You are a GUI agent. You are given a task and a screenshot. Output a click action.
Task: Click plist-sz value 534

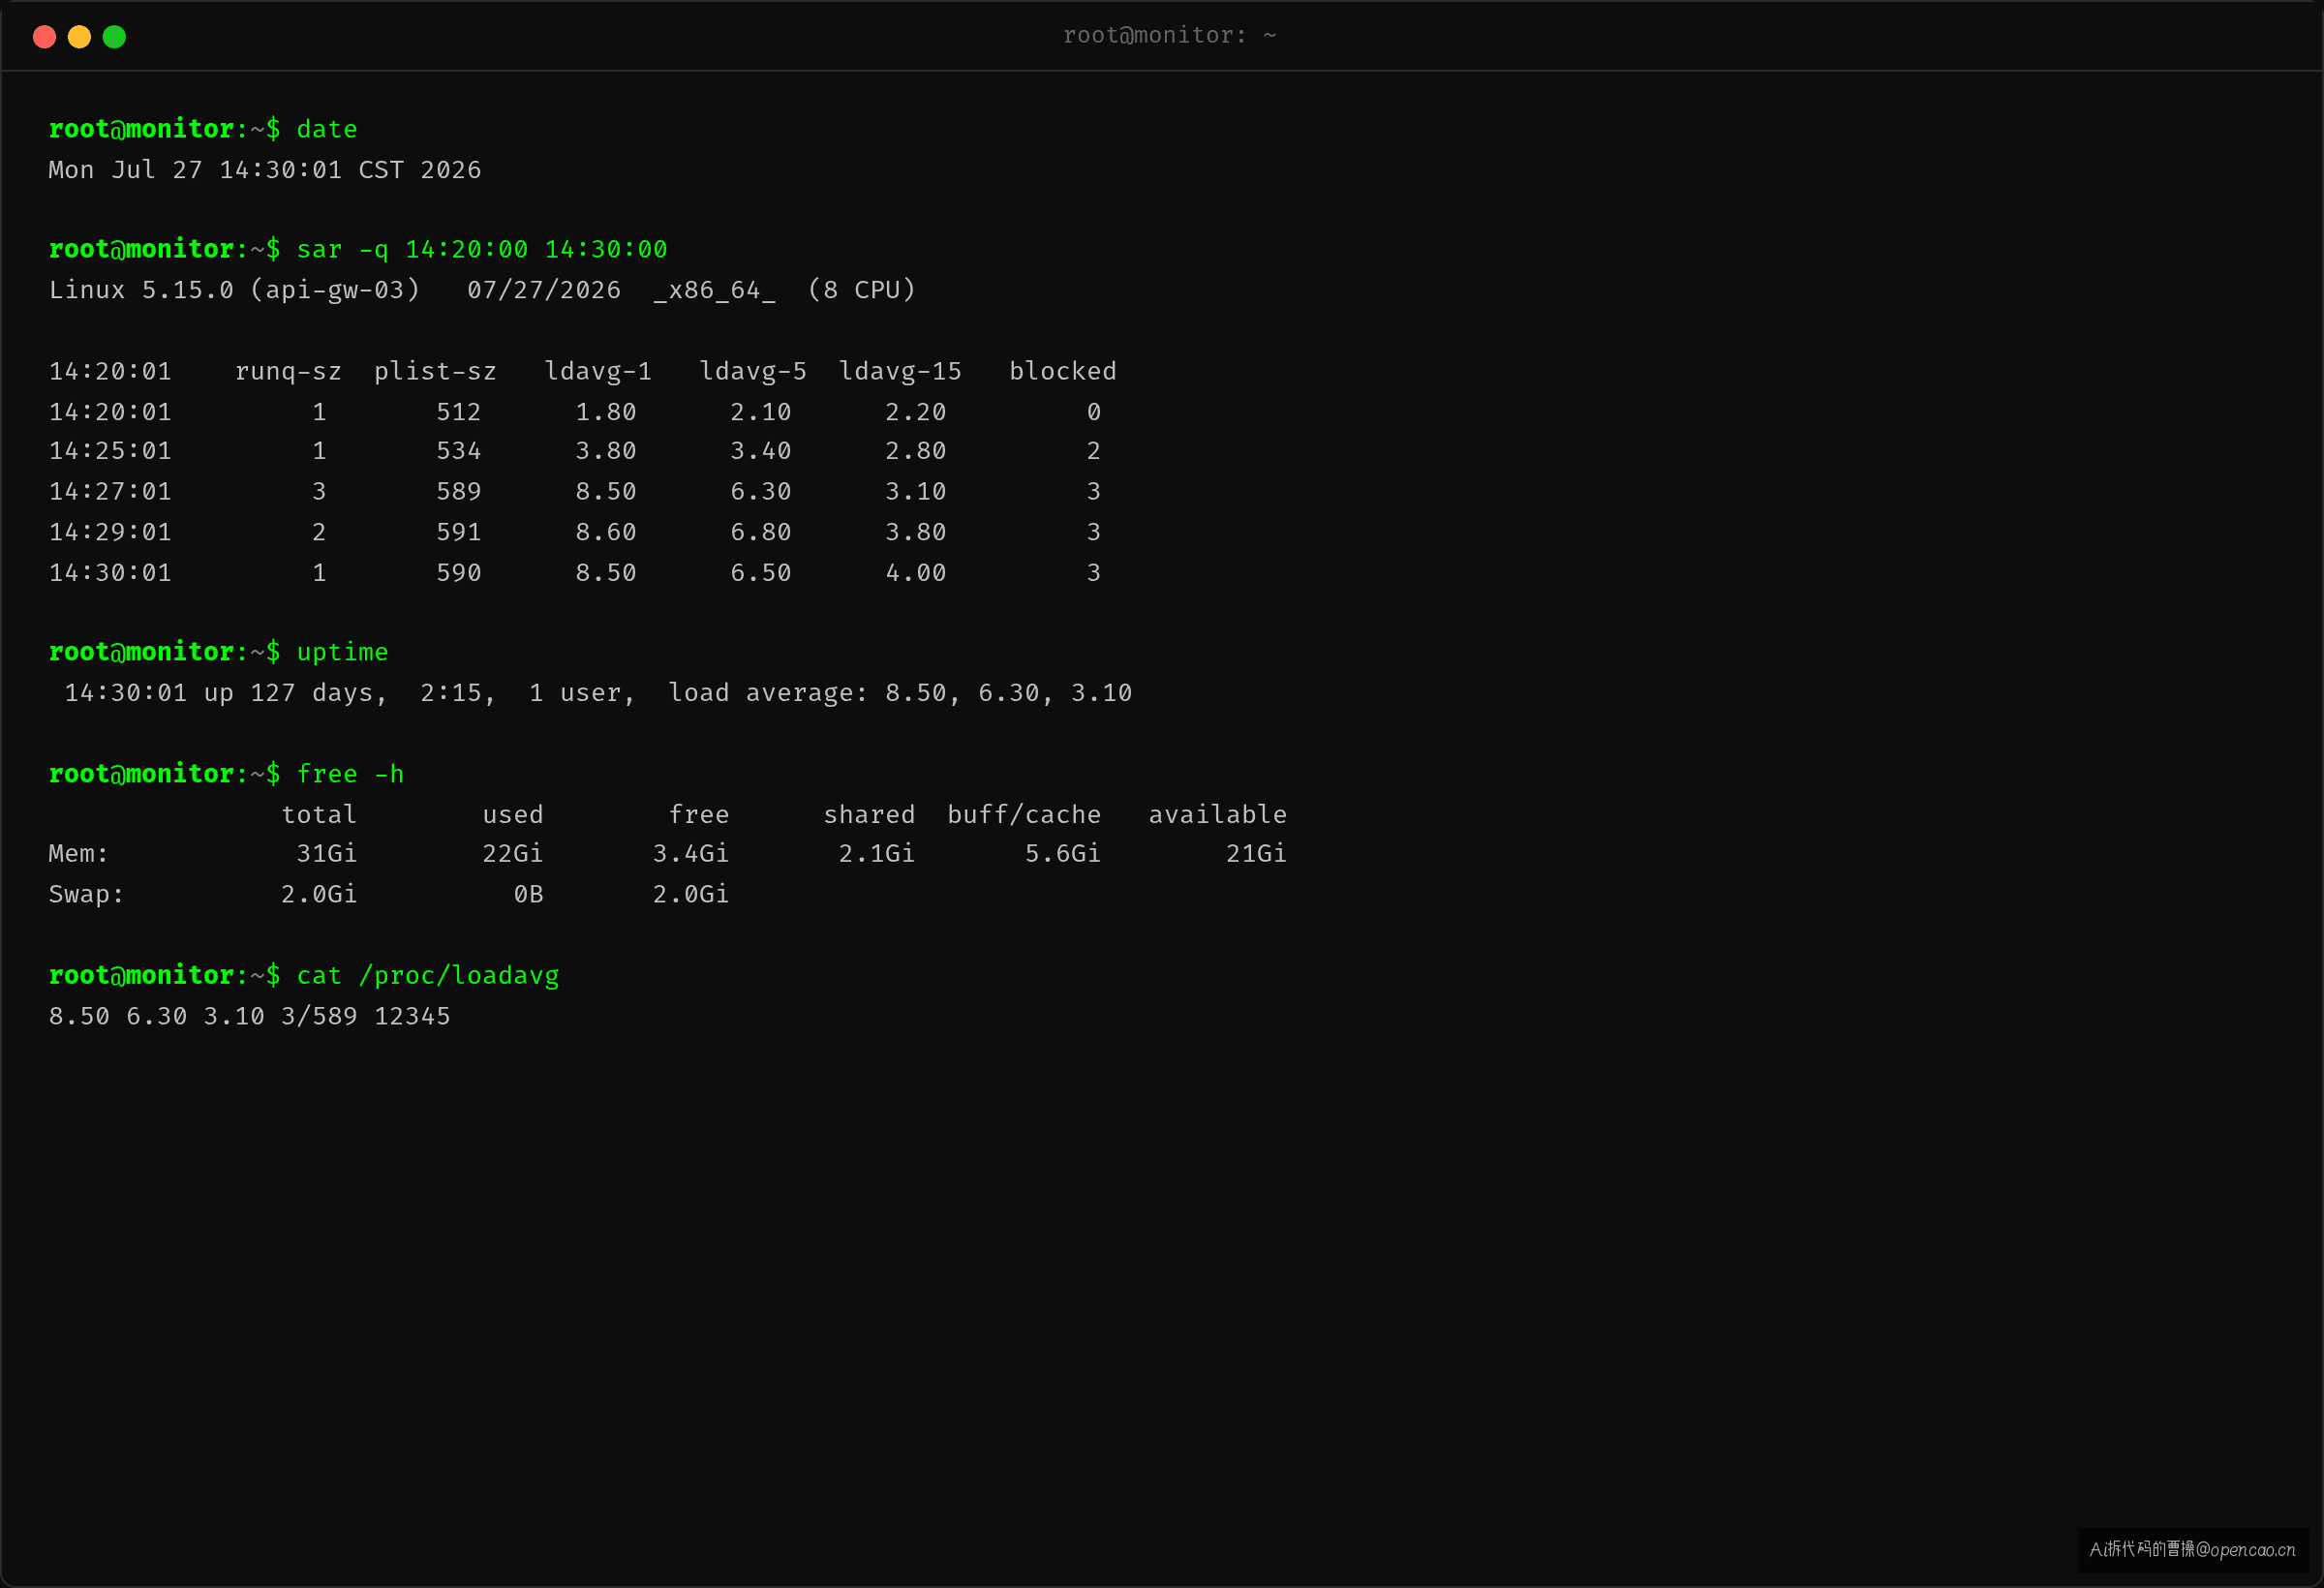coord(459,451)
